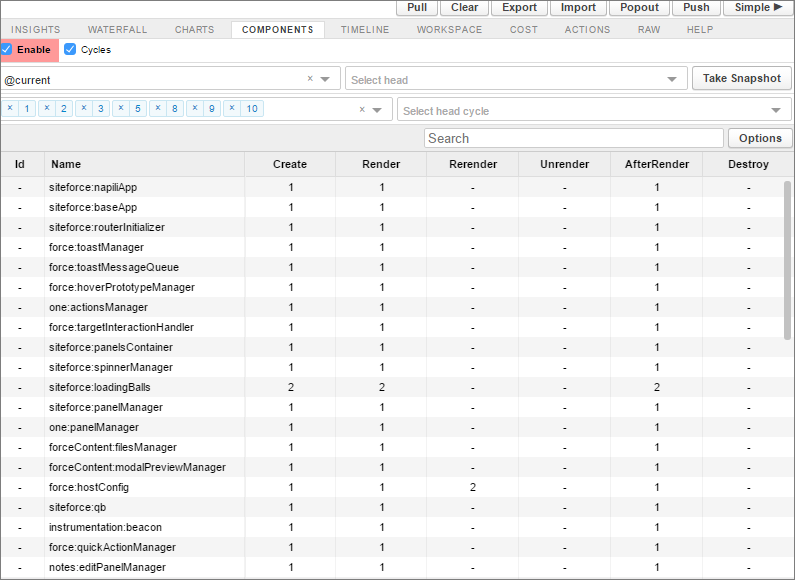Remove cycle tag 10 using its x
Screen dimensions: 795x580
tap(232, 108)
